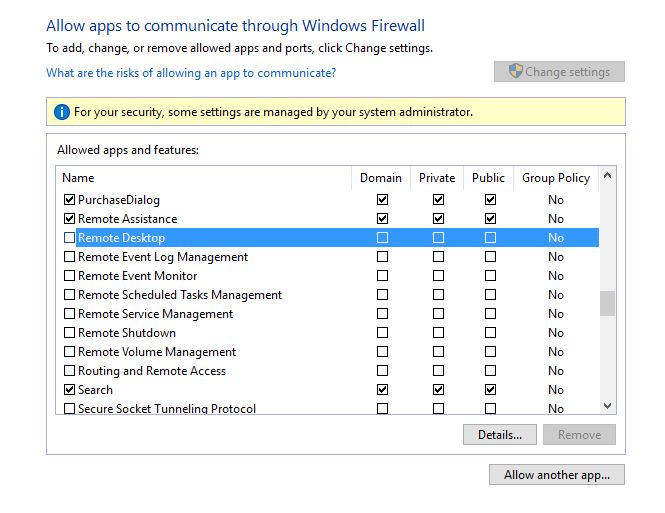Viewport: 665px width, 513px height.
Task: Uncheck PurchaseDialog Public checkbox
Action: [490, 199]
